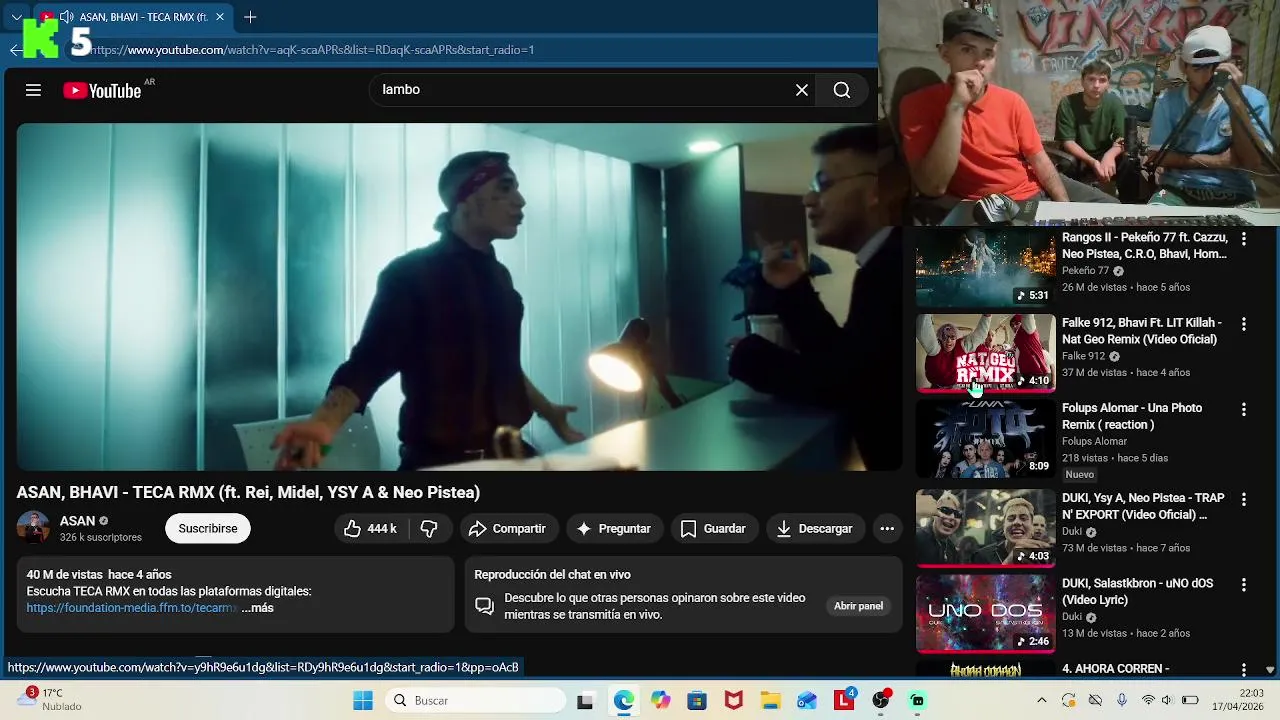
Task: Open the YouTube hamburger guide menu
Action: tap(33, 90)
